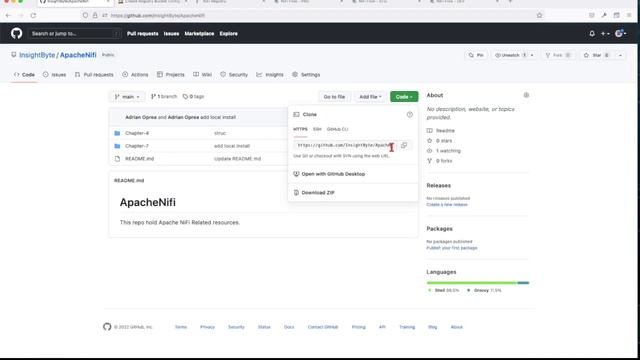The width and height of the screenshot is (640, 360).
Task: Open Issues in top navigation
Action: pyautogui.click(x=171, y=33)
